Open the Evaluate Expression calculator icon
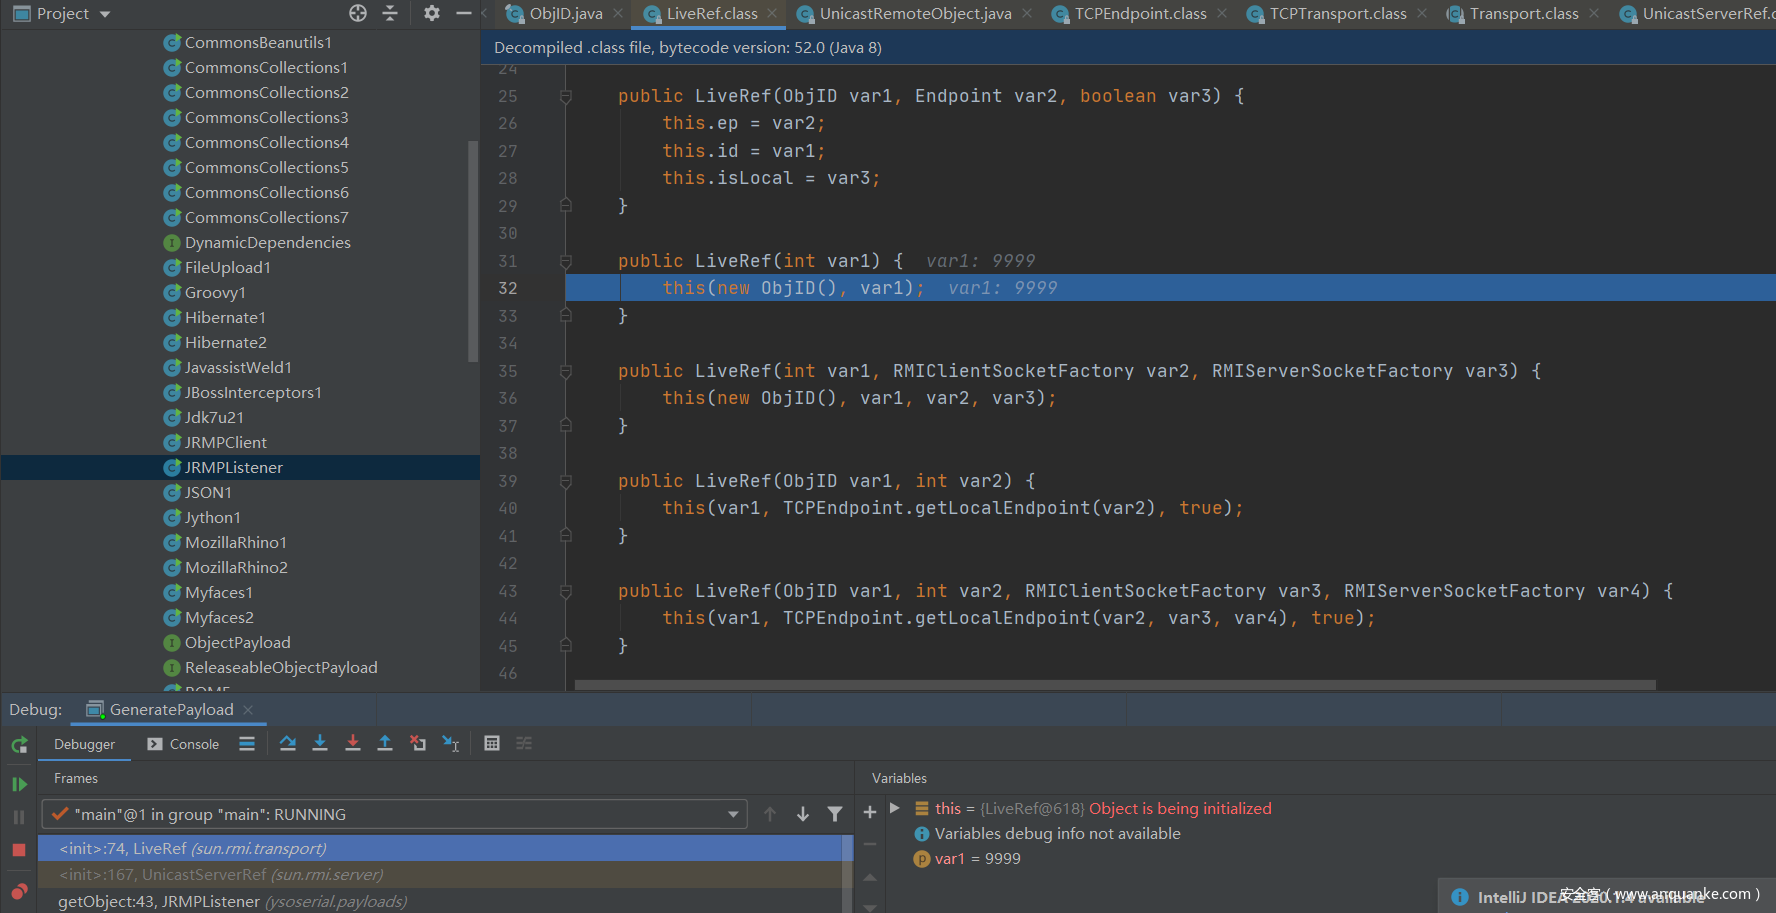Viewport: 1776px width, 913px height. (492, 743)
